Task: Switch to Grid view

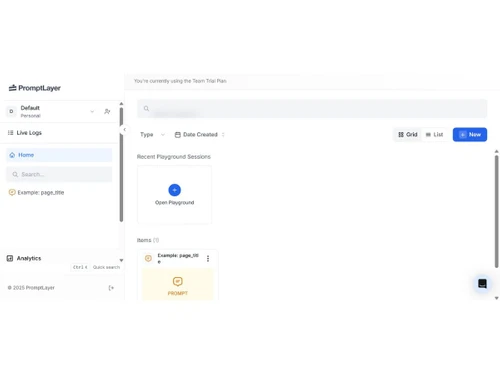Action: pos(408,135)
